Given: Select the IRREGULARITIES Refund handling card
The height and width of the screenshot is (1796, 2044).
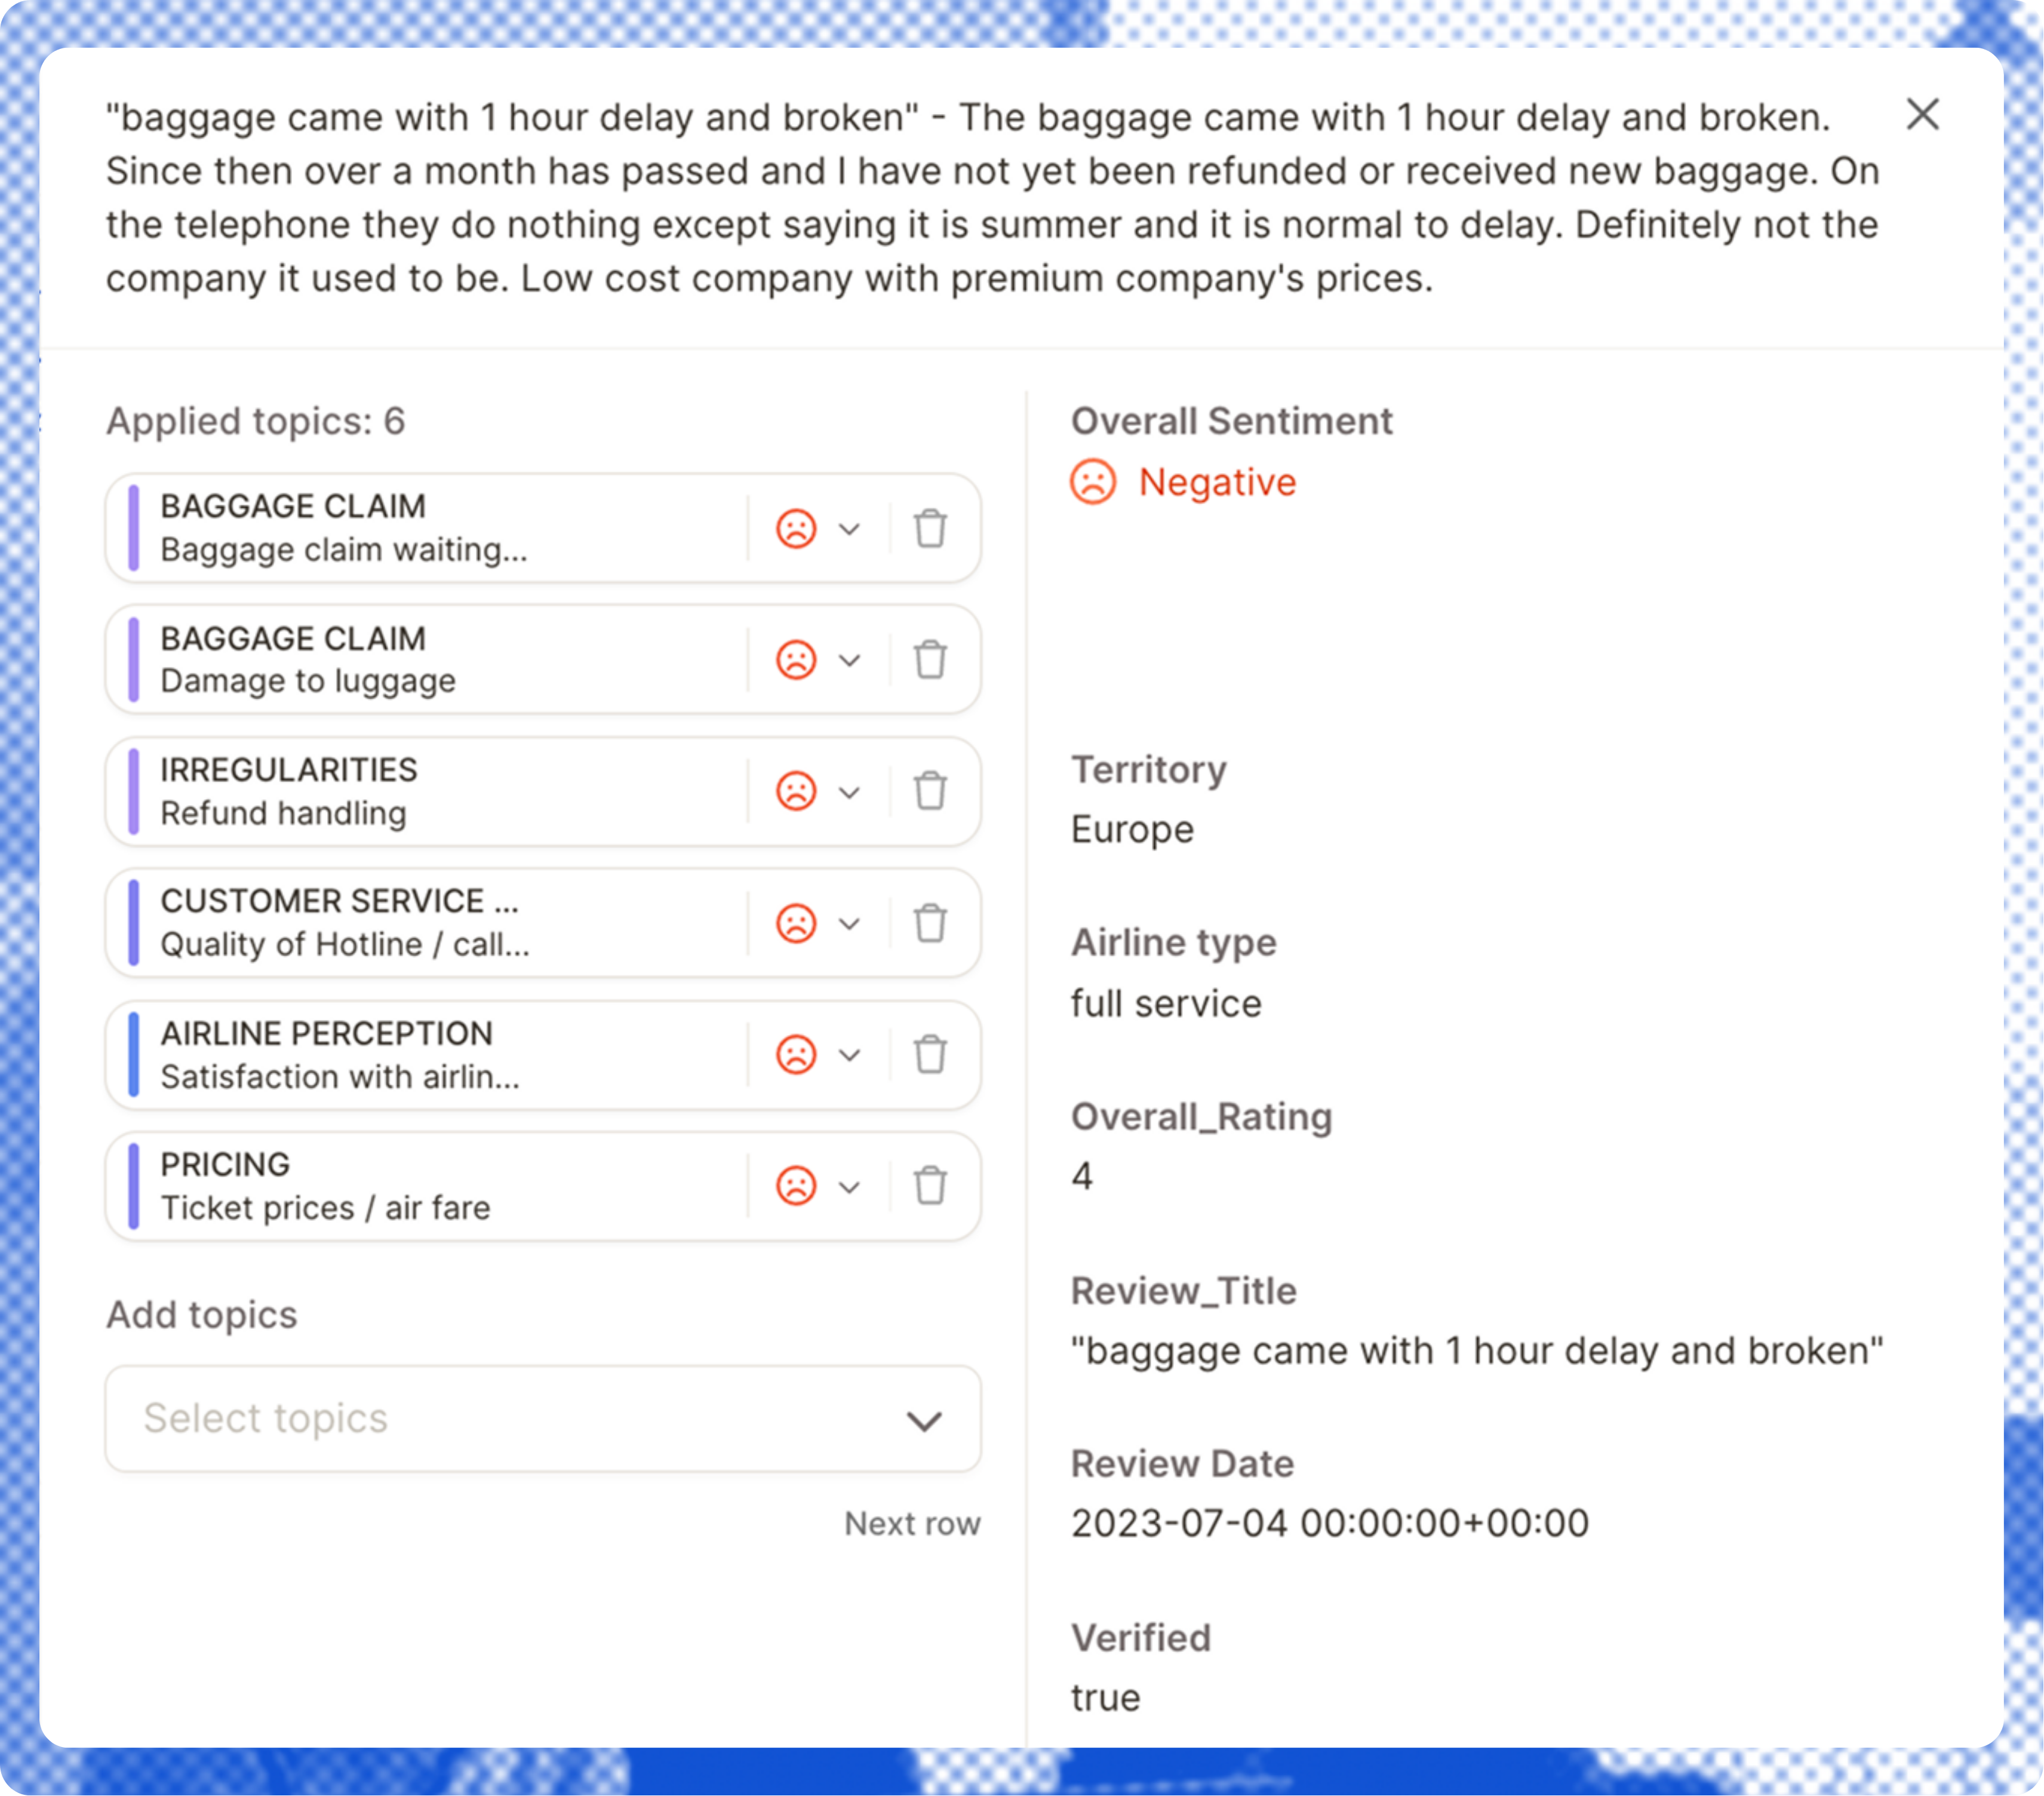Looking at the screenshot, I should click(543, 791).
